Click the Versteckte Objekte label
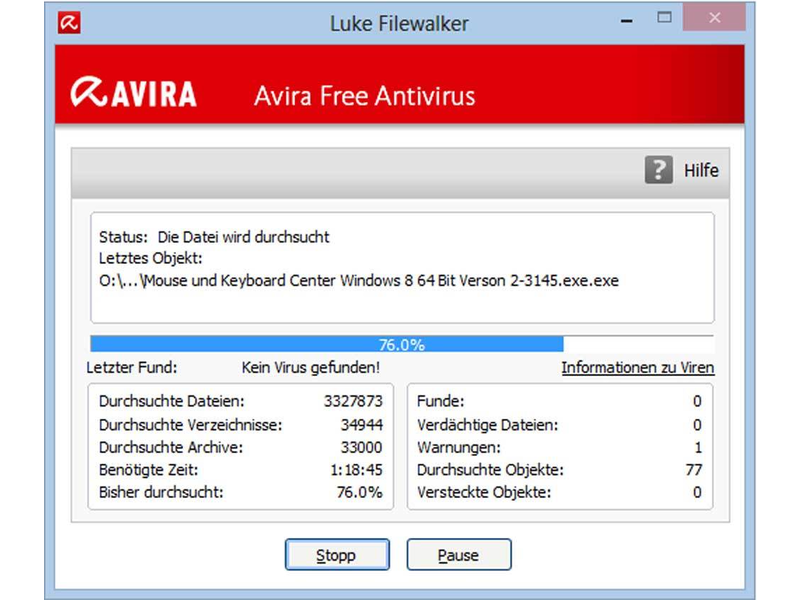 [484, 492]
